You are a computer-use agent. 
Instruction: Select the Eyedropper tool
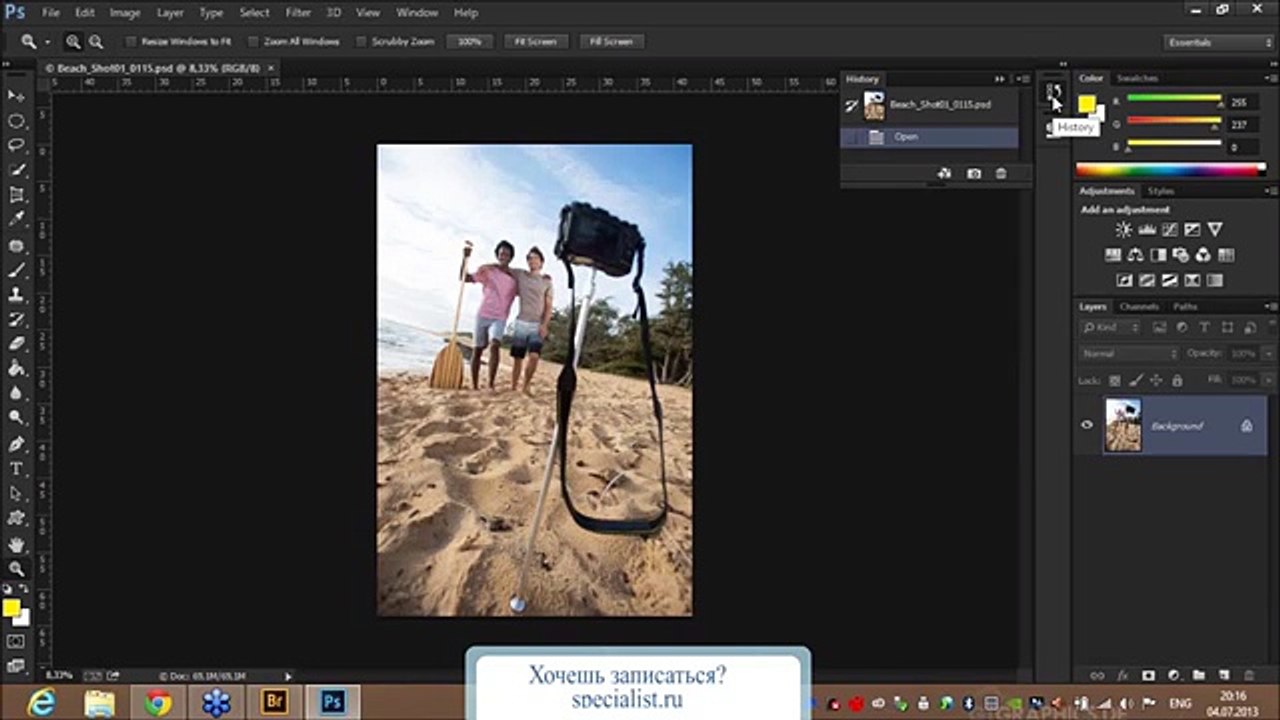tap(16, 220)
